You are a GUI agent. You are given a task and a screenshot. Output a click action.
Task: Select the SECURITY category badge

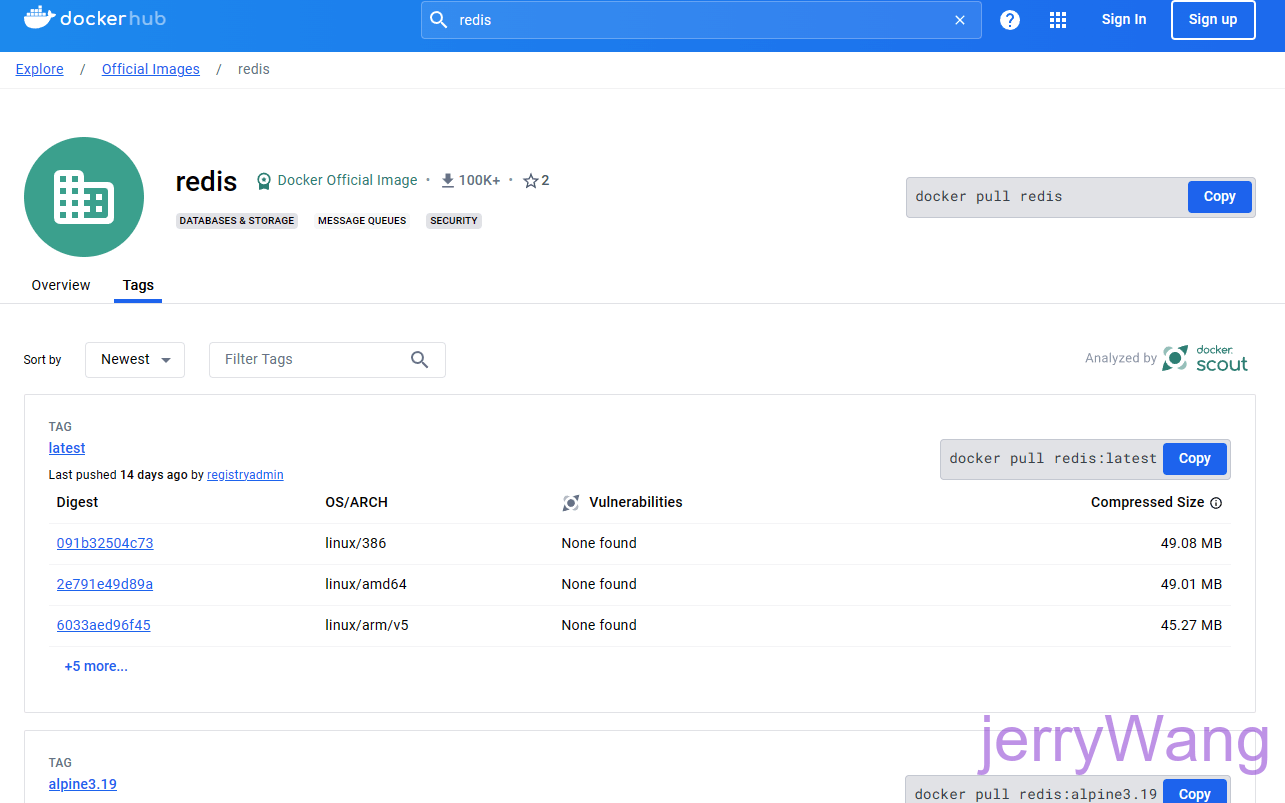point(453,220)
